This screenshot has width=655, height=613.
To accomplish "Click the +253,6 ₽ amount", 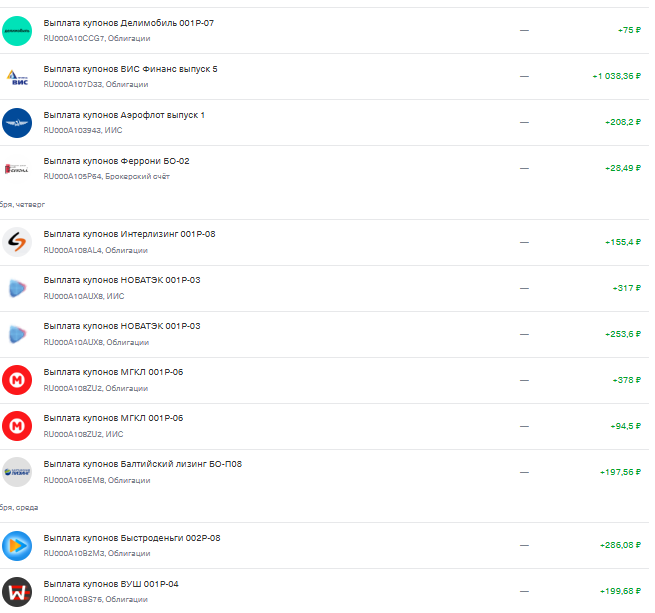I will point(623,334).
